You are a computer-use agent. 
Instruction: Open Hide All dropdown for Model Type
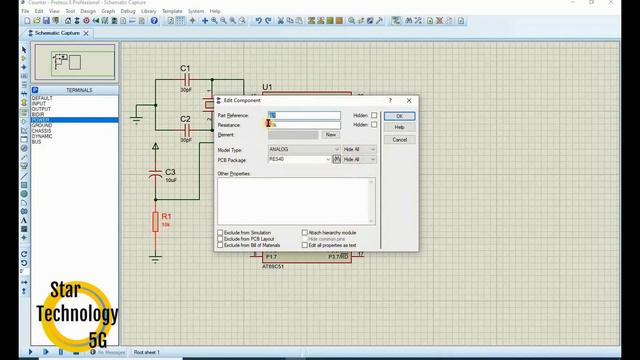pos(359,149)
